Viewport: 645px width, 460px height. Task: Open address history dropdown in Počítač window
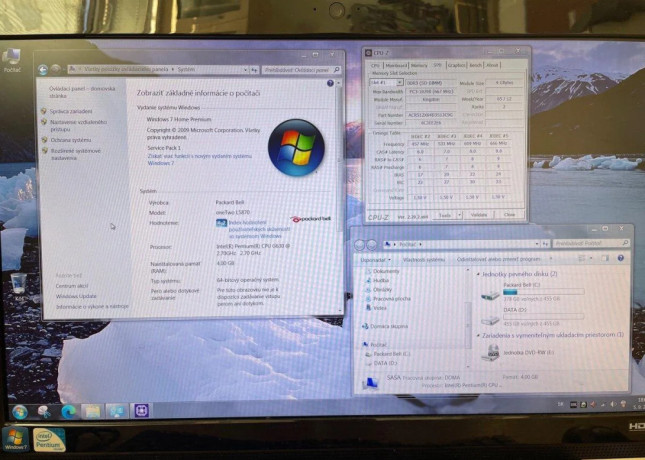click(537, 244)
